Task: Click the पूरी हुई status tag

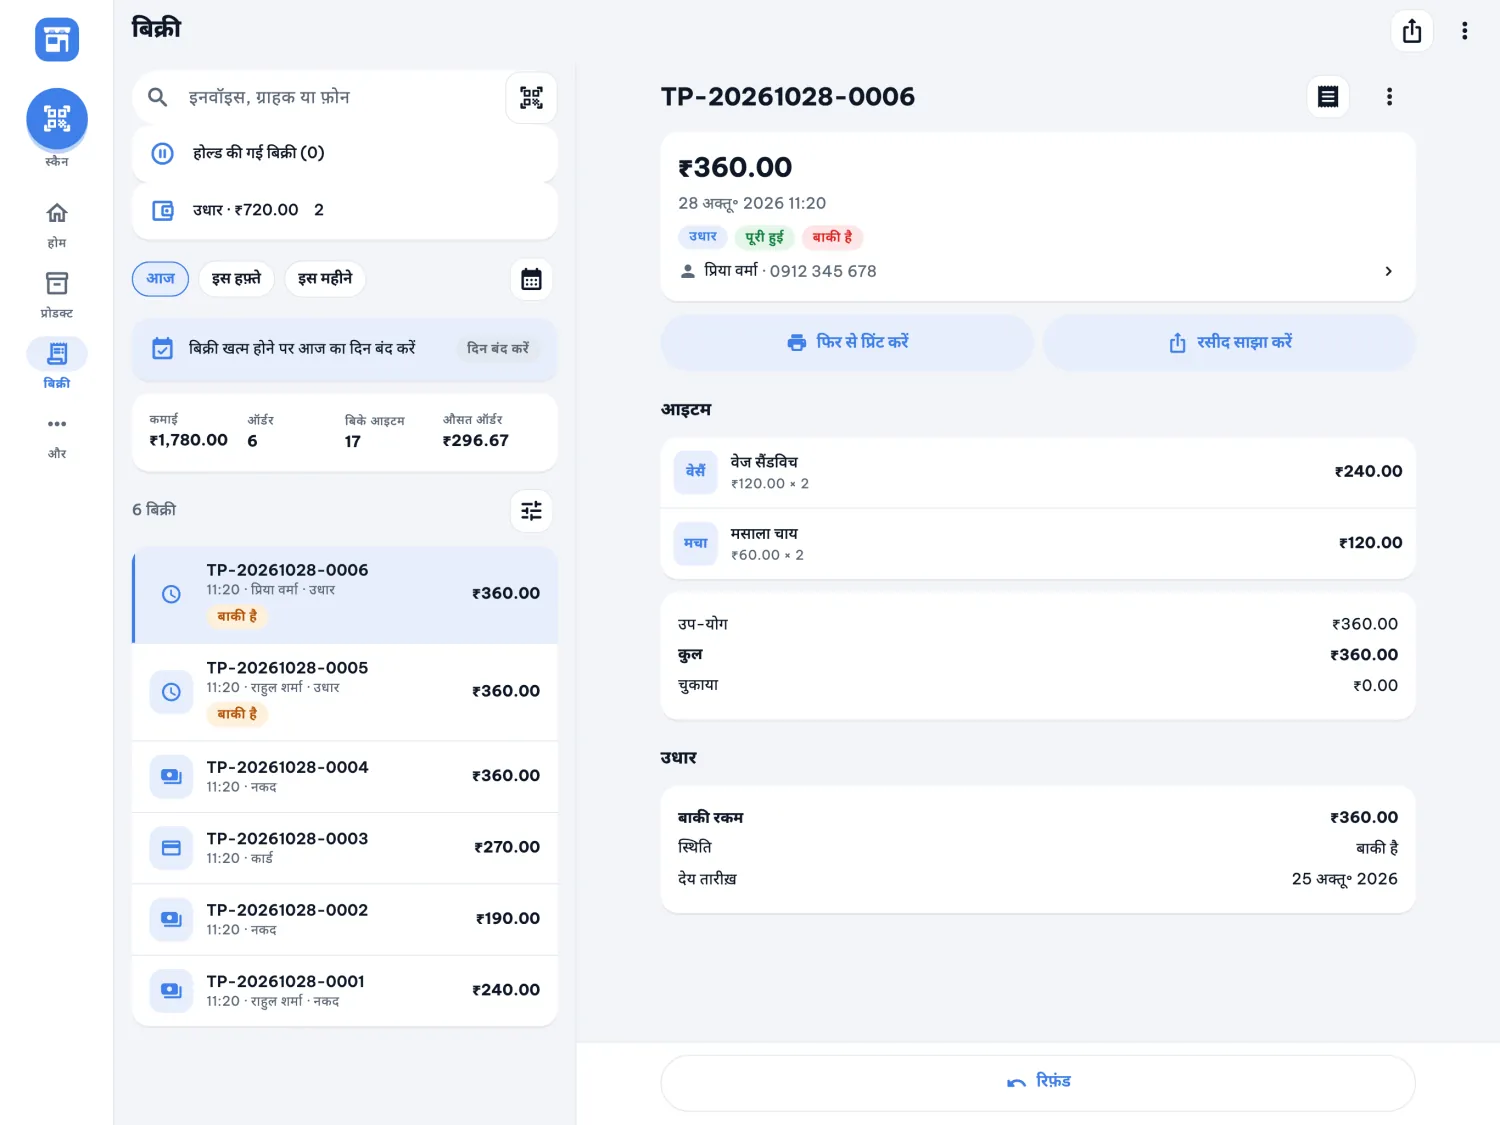Action: (x=765, y=237)
